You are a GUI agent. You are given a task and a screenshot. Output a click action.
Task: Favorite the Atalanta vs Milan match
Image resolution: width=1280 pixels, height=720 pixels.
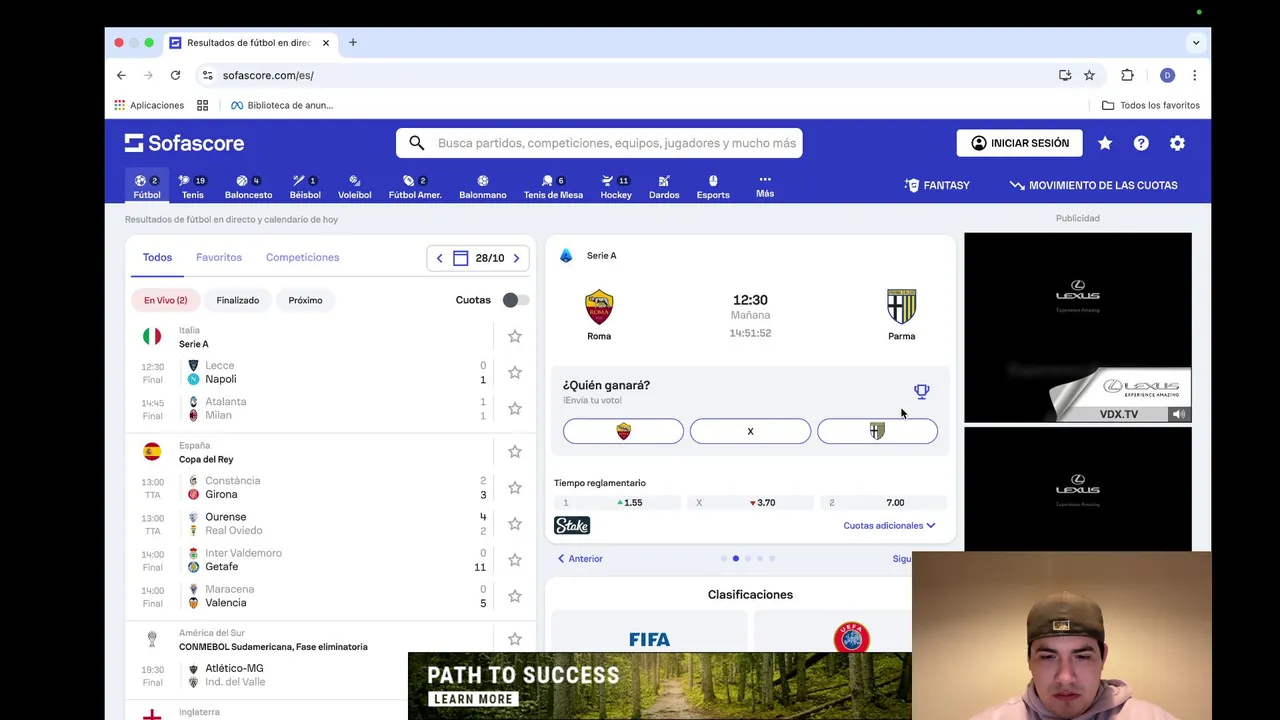515,408
